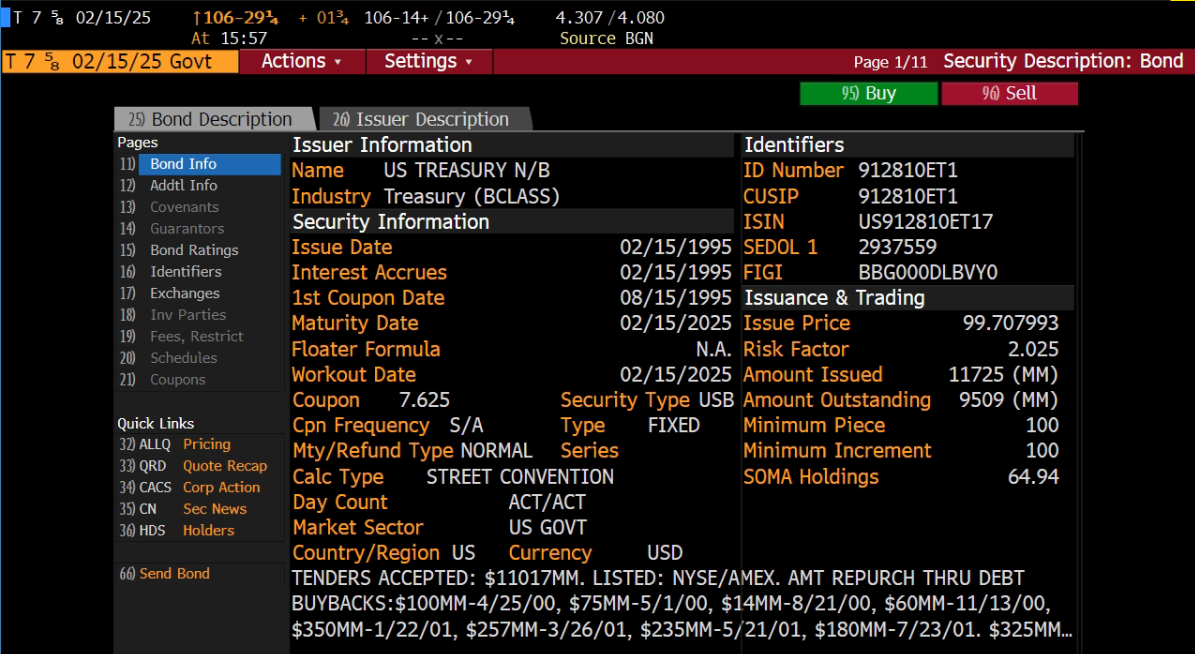Click the Mty/Refund Type NORMAL value
Image resolution: width=1195 pixels, height=654 pixels.
pyautogui.click(x=496, y=450)
